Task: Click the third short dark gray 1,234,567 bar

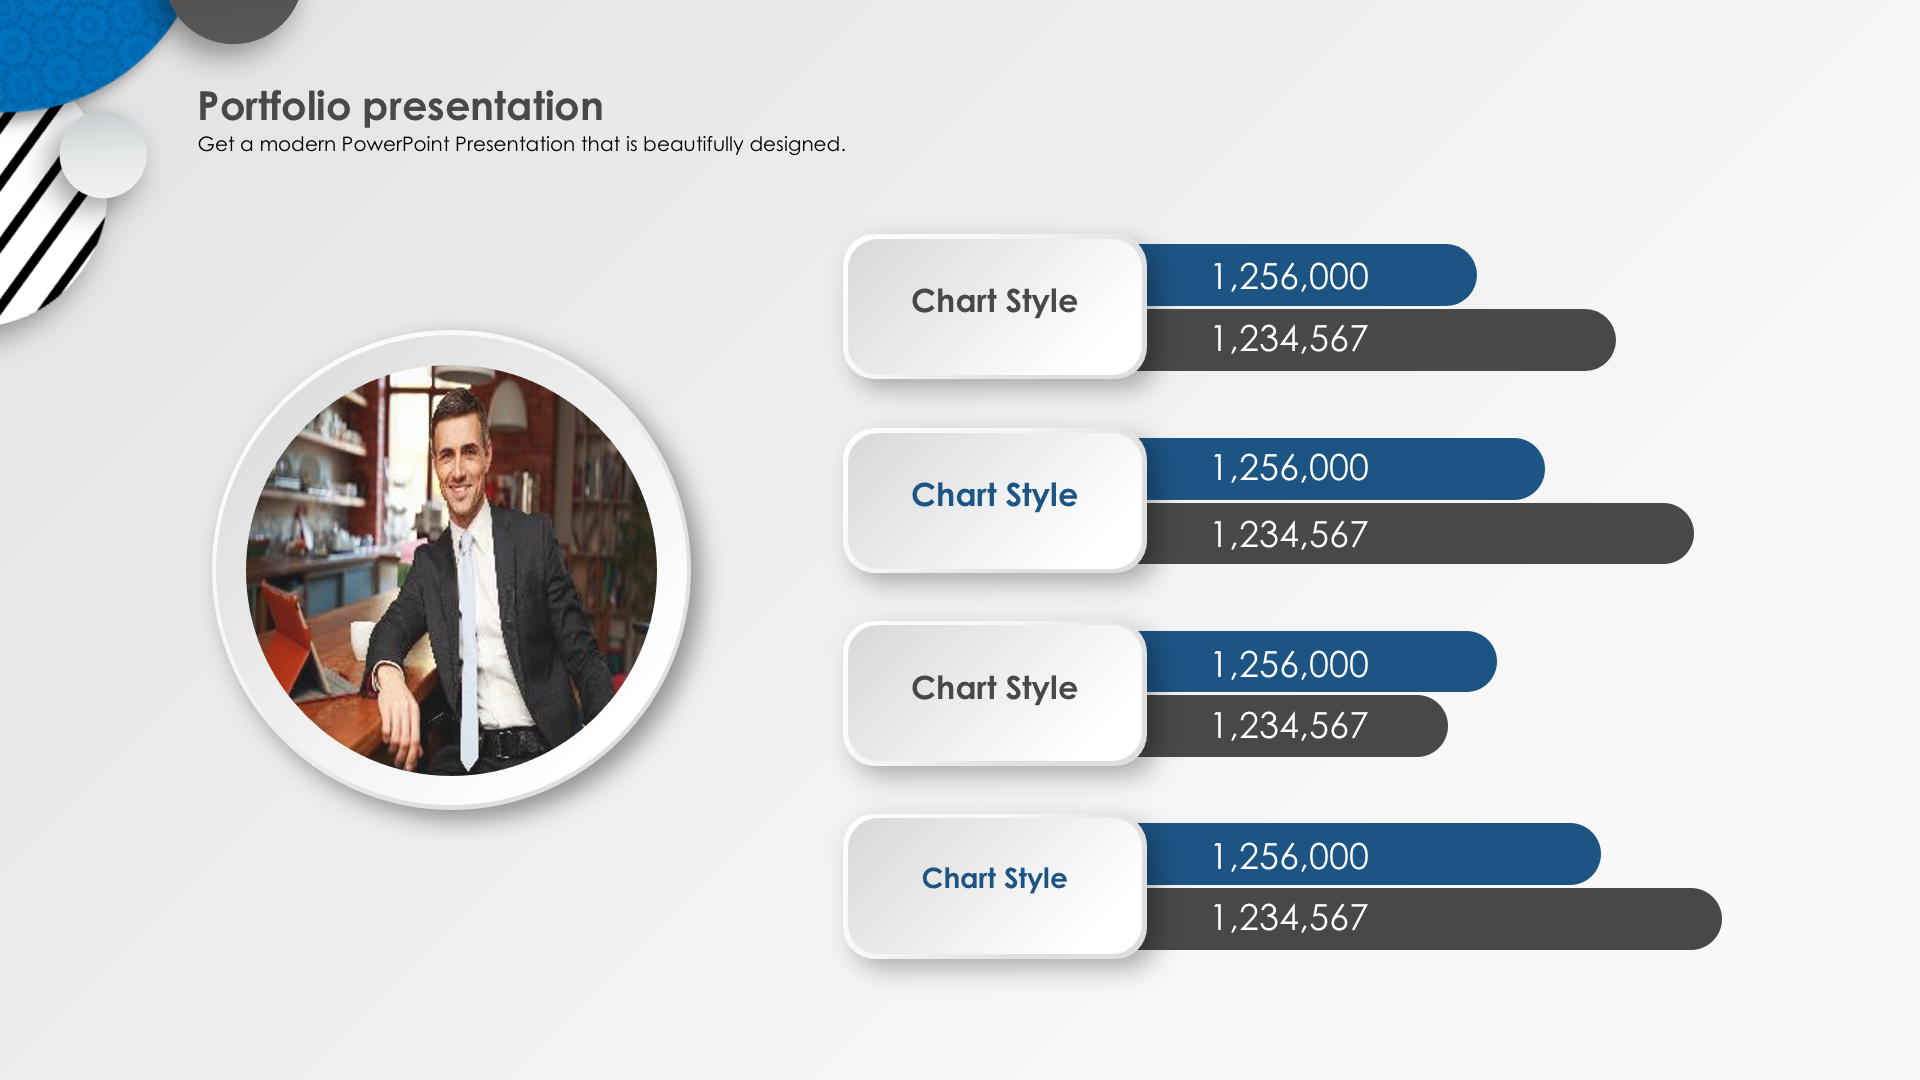Action: [x=1296, y=726]
